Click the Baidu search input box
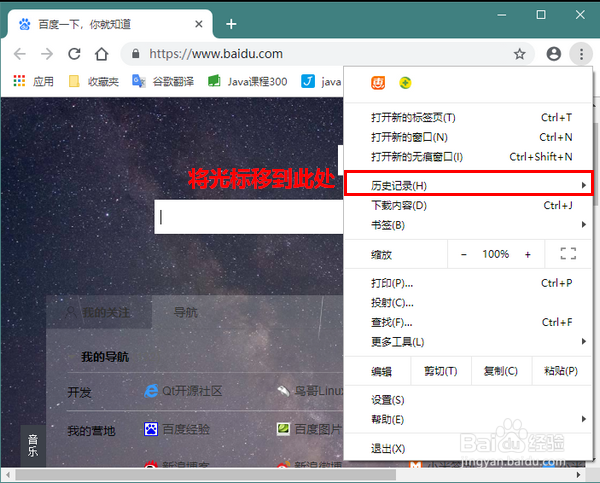 coord(249,217)
